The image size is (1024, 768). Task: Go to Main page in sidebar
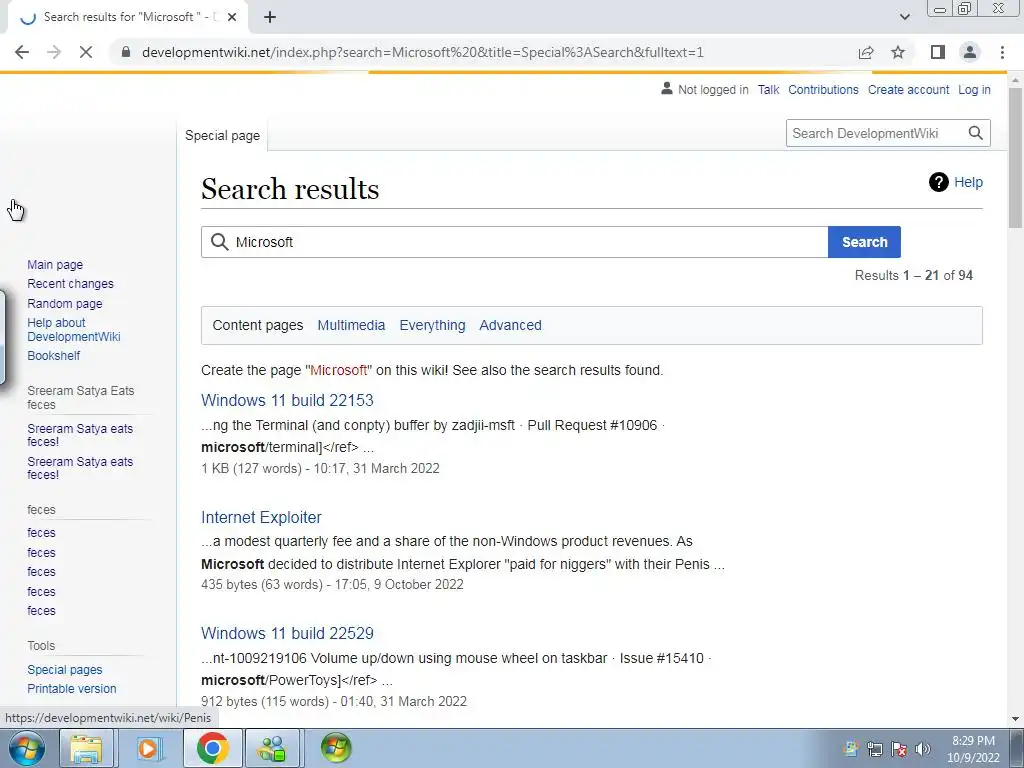(x=55, y=264)
